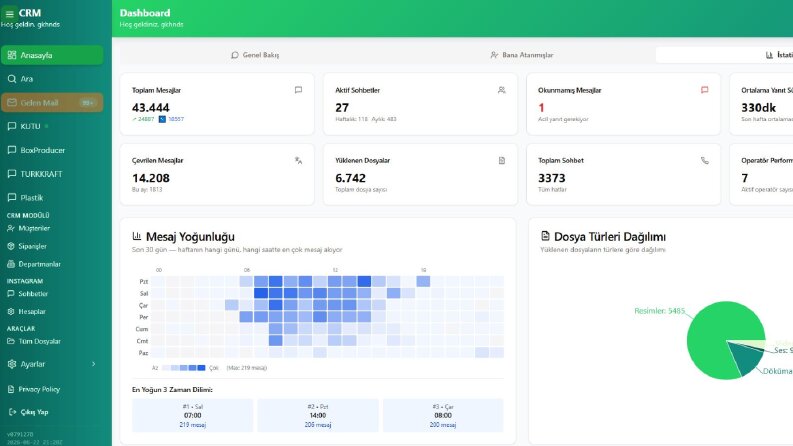Click the Müşteriler person icon
The height and width of the screenshot is (446, 793).
pyautogui.click(x=11, y=229)
